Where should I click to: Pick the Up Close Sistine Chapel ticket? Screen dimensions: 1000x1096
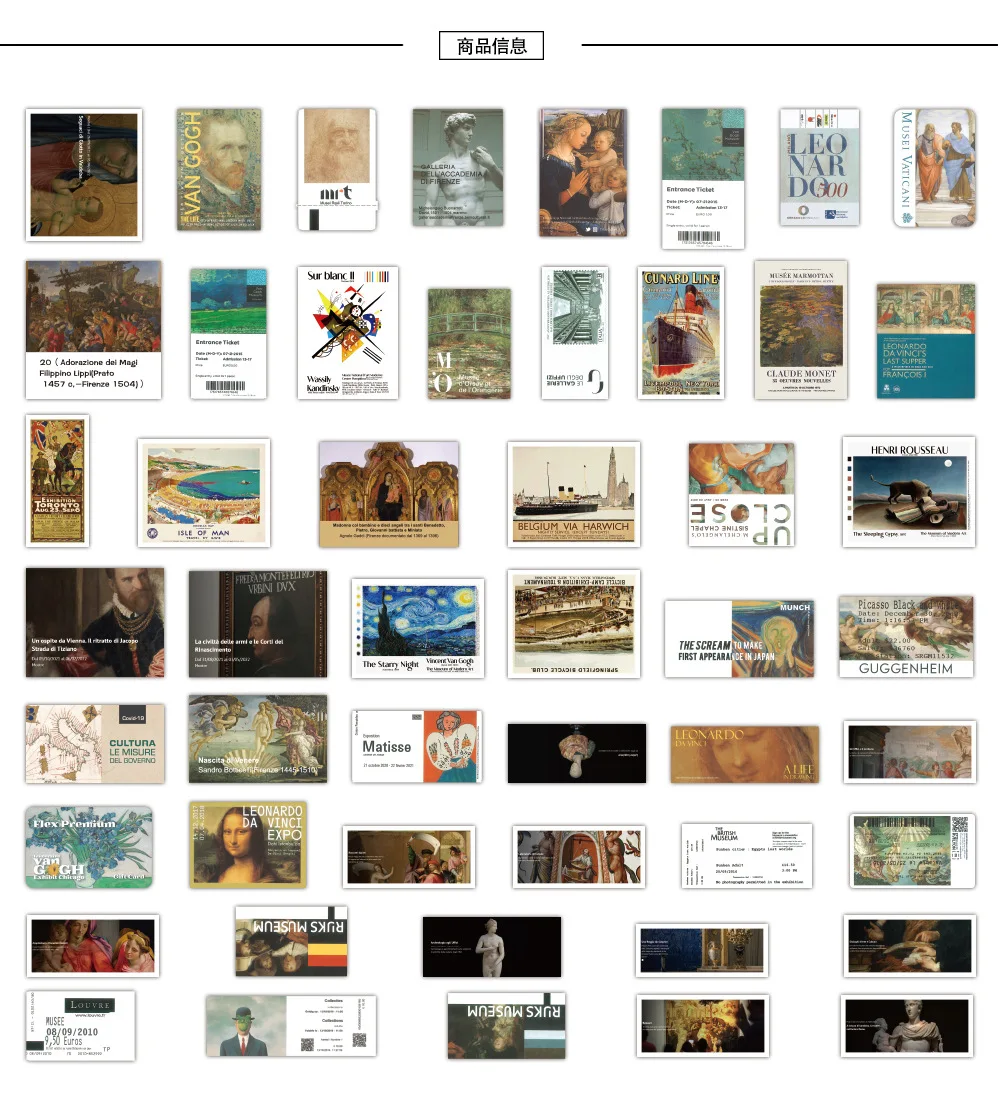click(x=741, y=494)
